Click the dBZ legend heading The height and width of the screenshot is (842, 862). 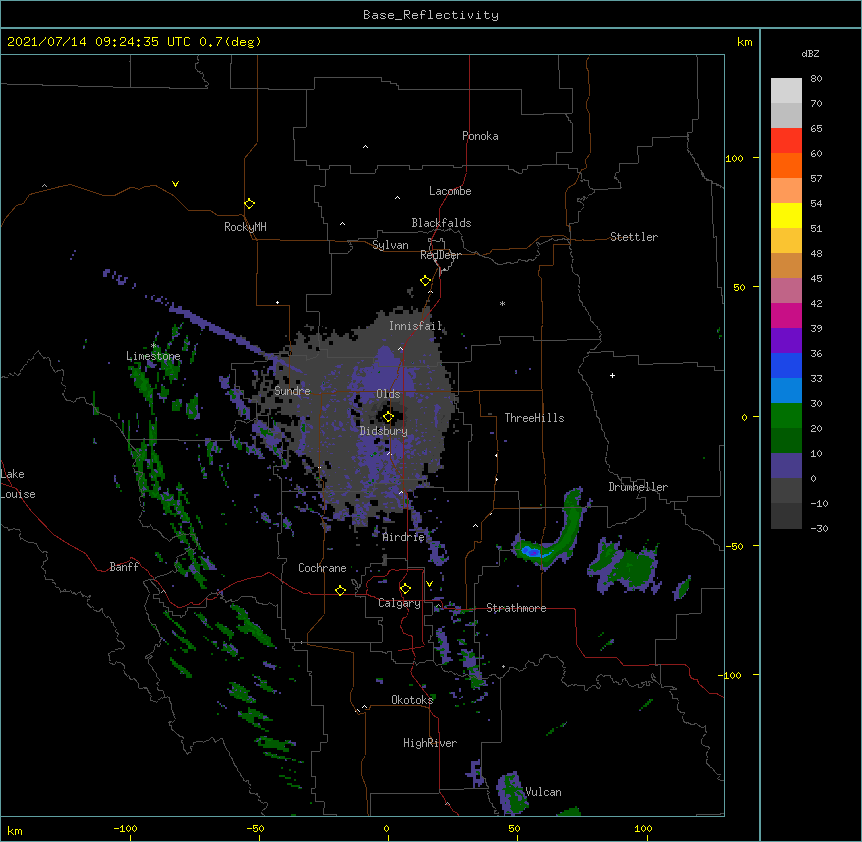(x=810, y=53)
